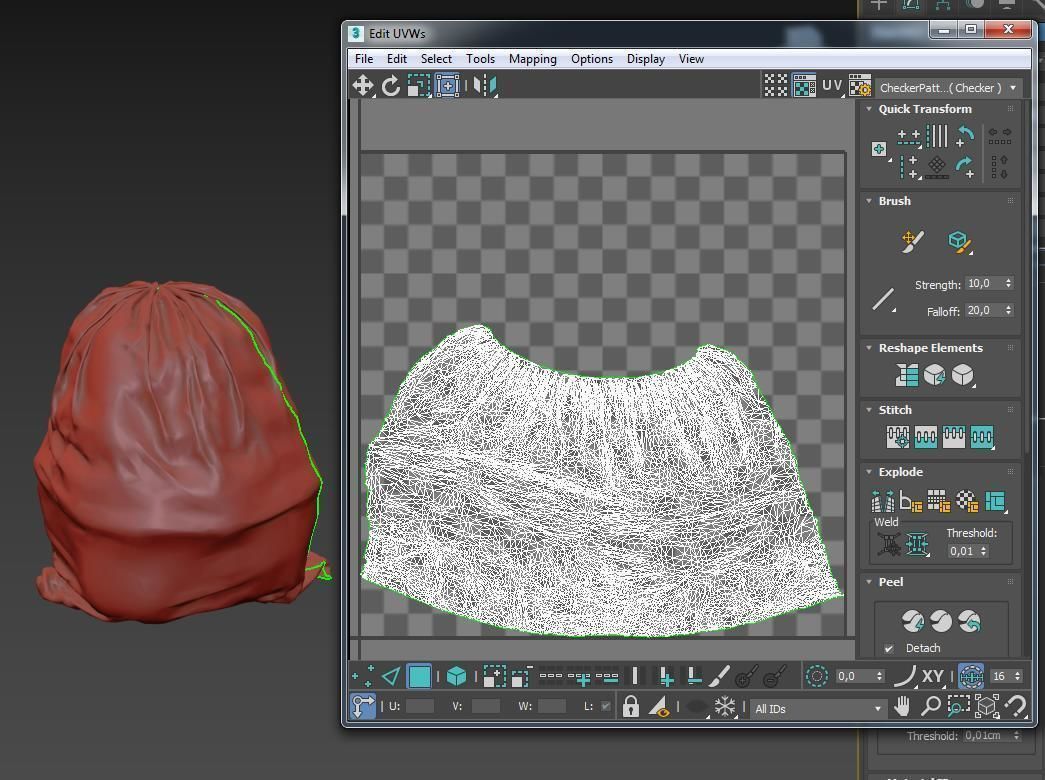Activate the Freeform Mode tool
The height and width of the screenshot is (780, 1045).
pyautogui.click(x=447, y=85)
